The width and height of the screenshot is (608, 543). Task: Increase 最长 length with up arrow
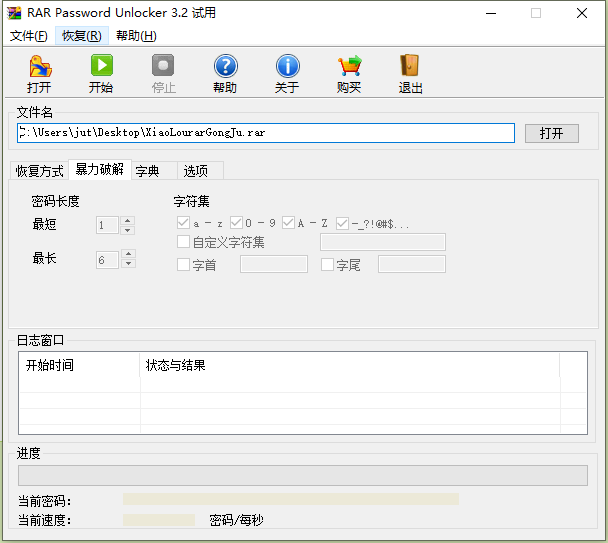[x=128, y=254]
